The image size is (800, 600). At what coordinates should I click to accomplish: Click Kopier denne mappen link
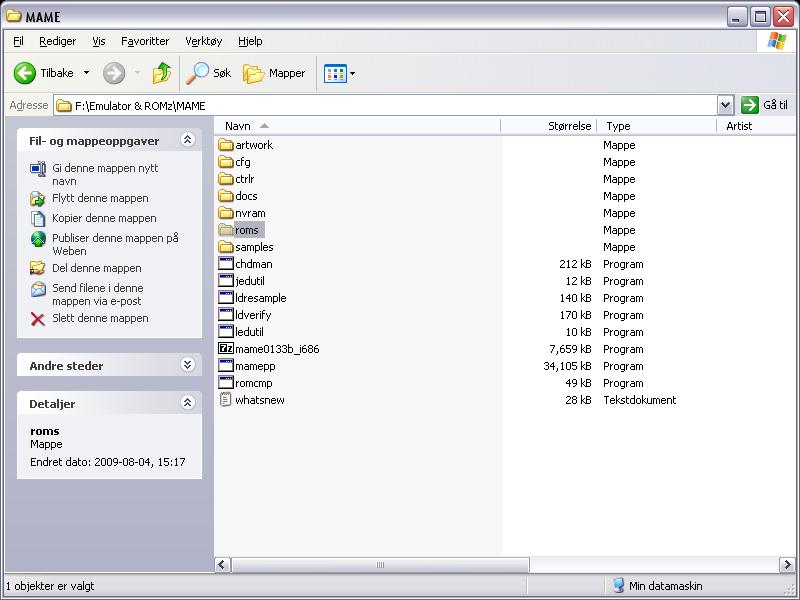[x=104, y=218]
